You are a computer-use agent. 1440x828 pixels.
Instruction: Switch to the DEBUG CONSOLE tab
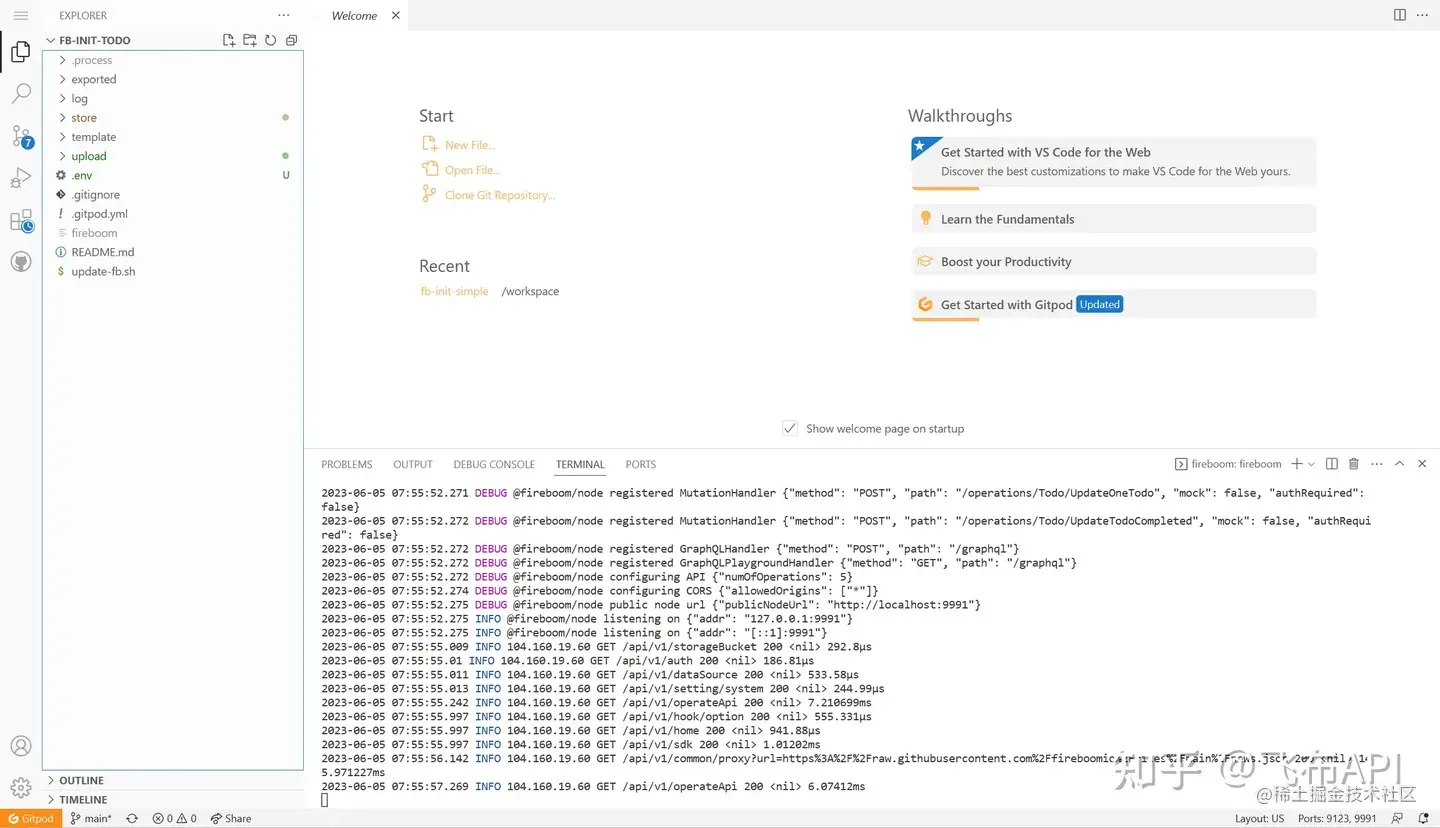click(x=494, y=464)
